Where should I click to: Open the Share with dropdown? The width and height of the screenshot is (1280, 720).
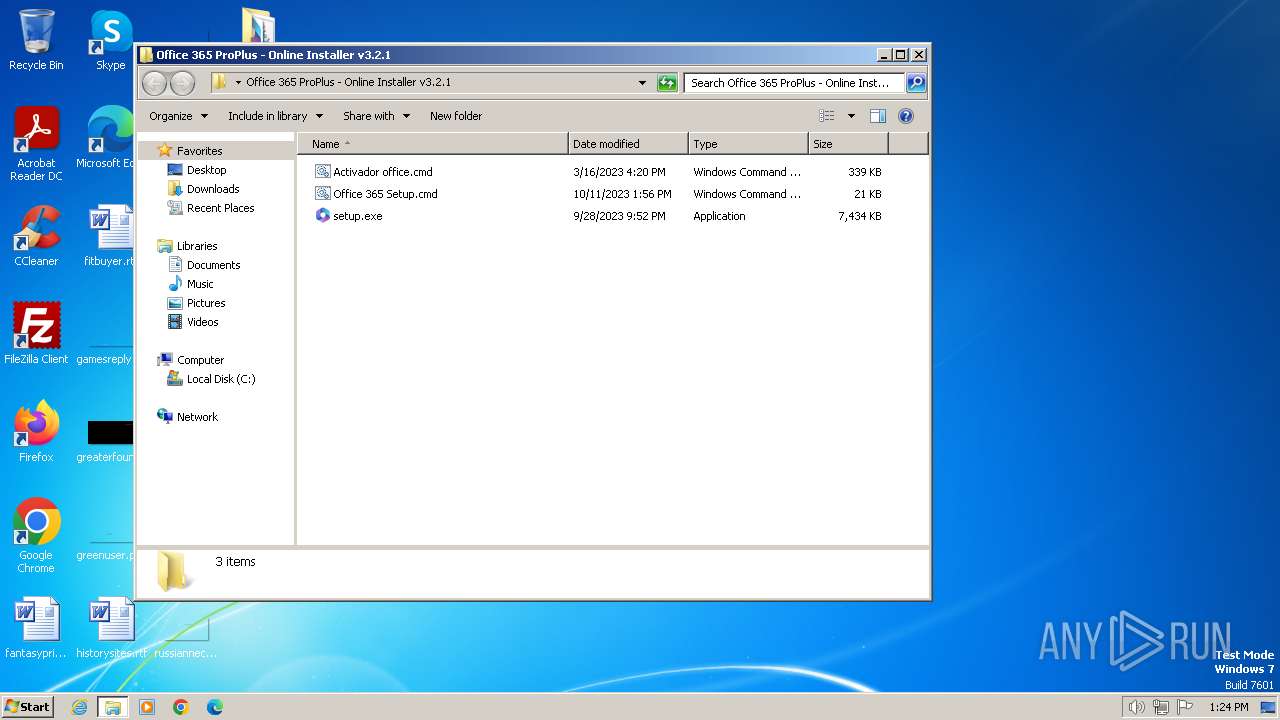click(376, 116)
